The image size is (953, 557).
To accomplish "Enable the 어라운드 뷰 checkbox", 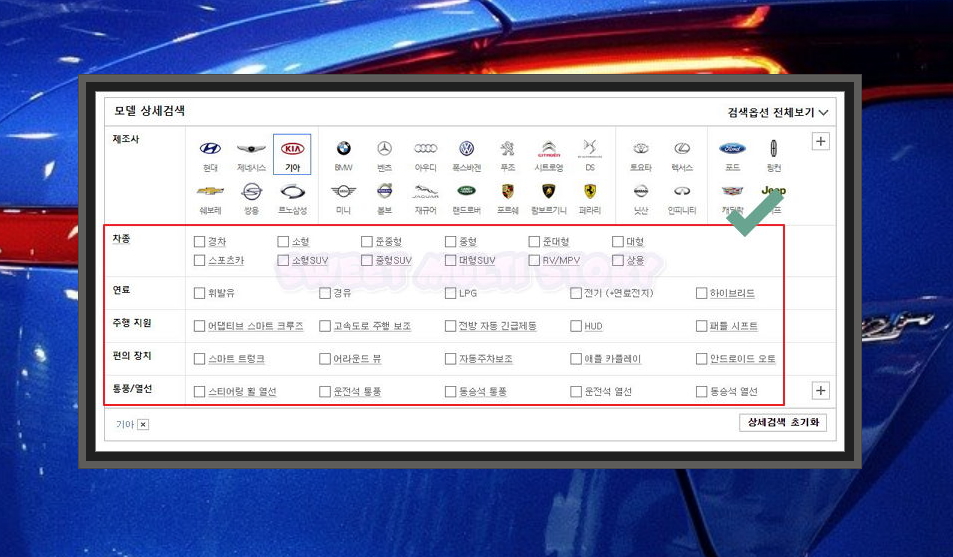I will tap(325, 359).
